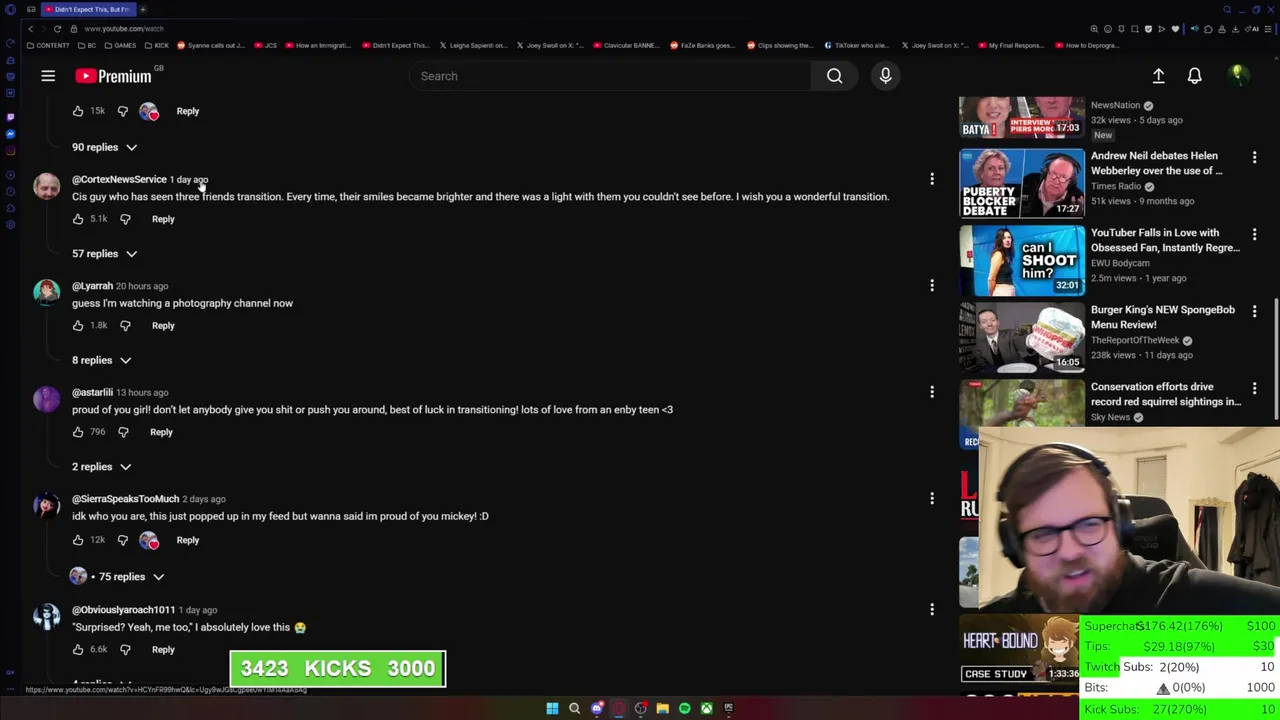The image size is (1280, 720).
Task: Focus the YouTube search field
Action: pos(610,76)
